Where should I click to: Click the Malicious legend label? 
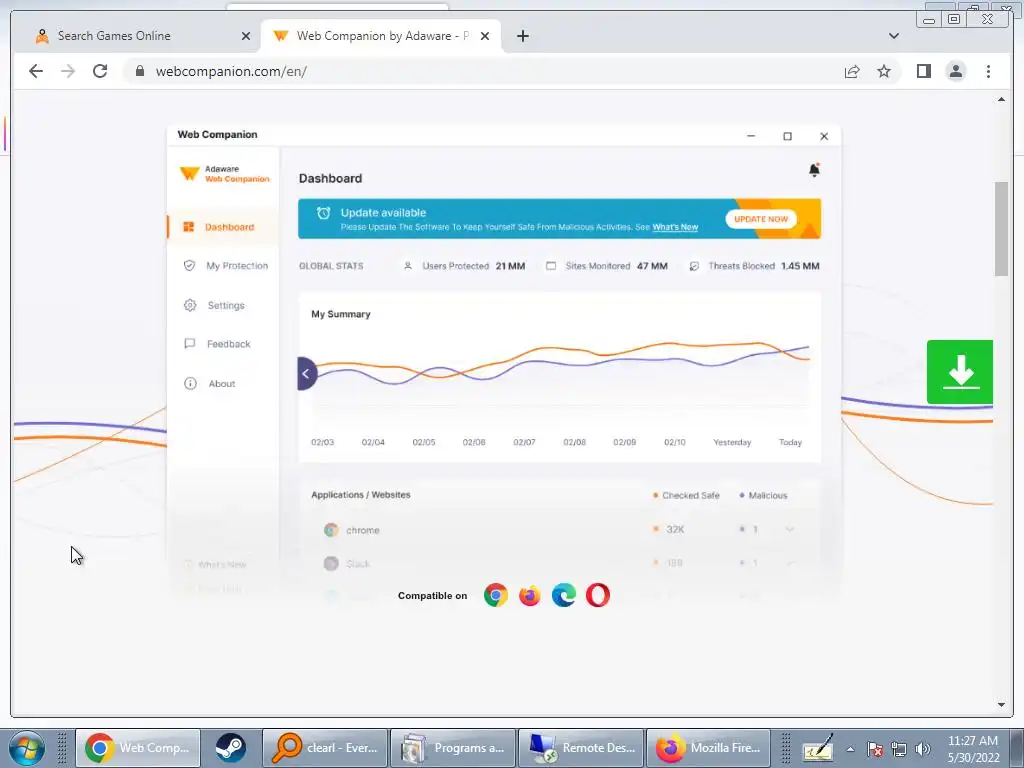pyautogui.click(x=763, y=496)
